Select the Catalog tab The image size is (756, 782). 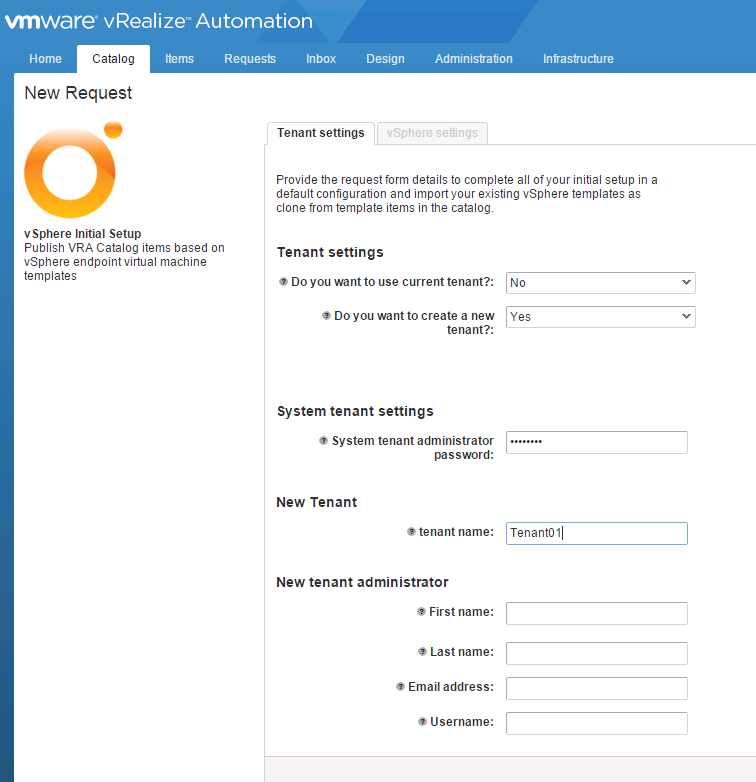(x=113, y=59)
